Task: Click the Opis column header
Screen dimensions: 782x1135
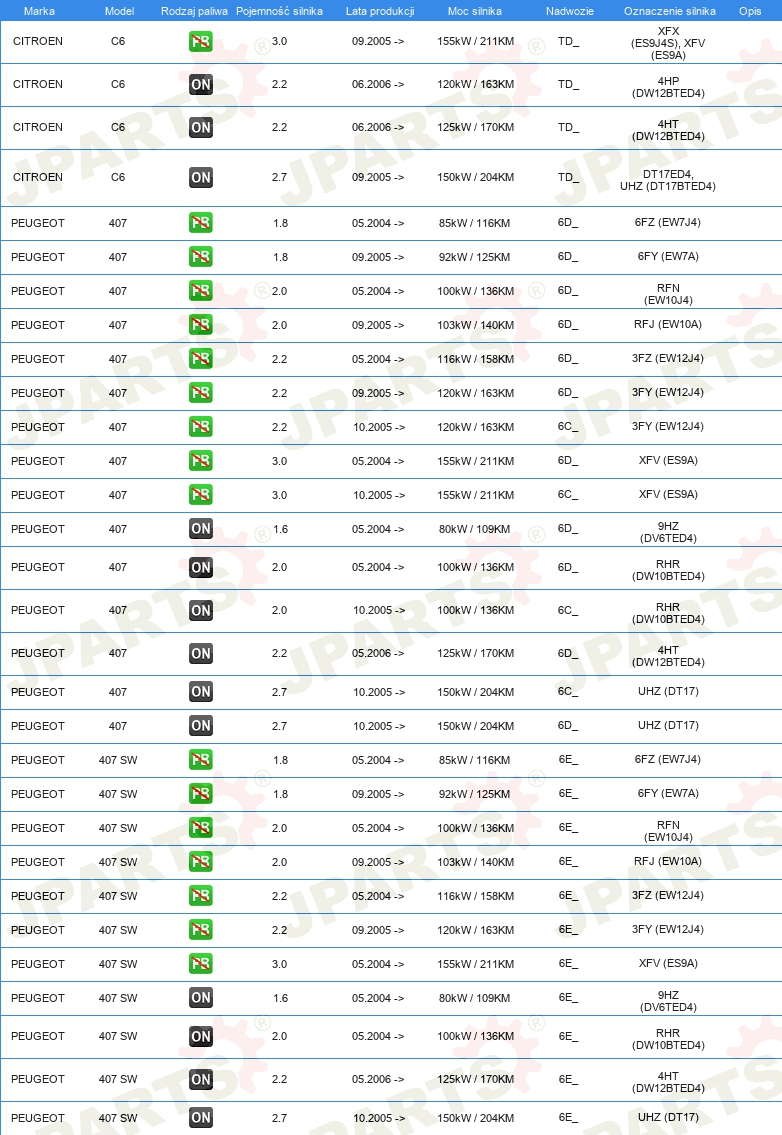Action: tap(750, 11)
